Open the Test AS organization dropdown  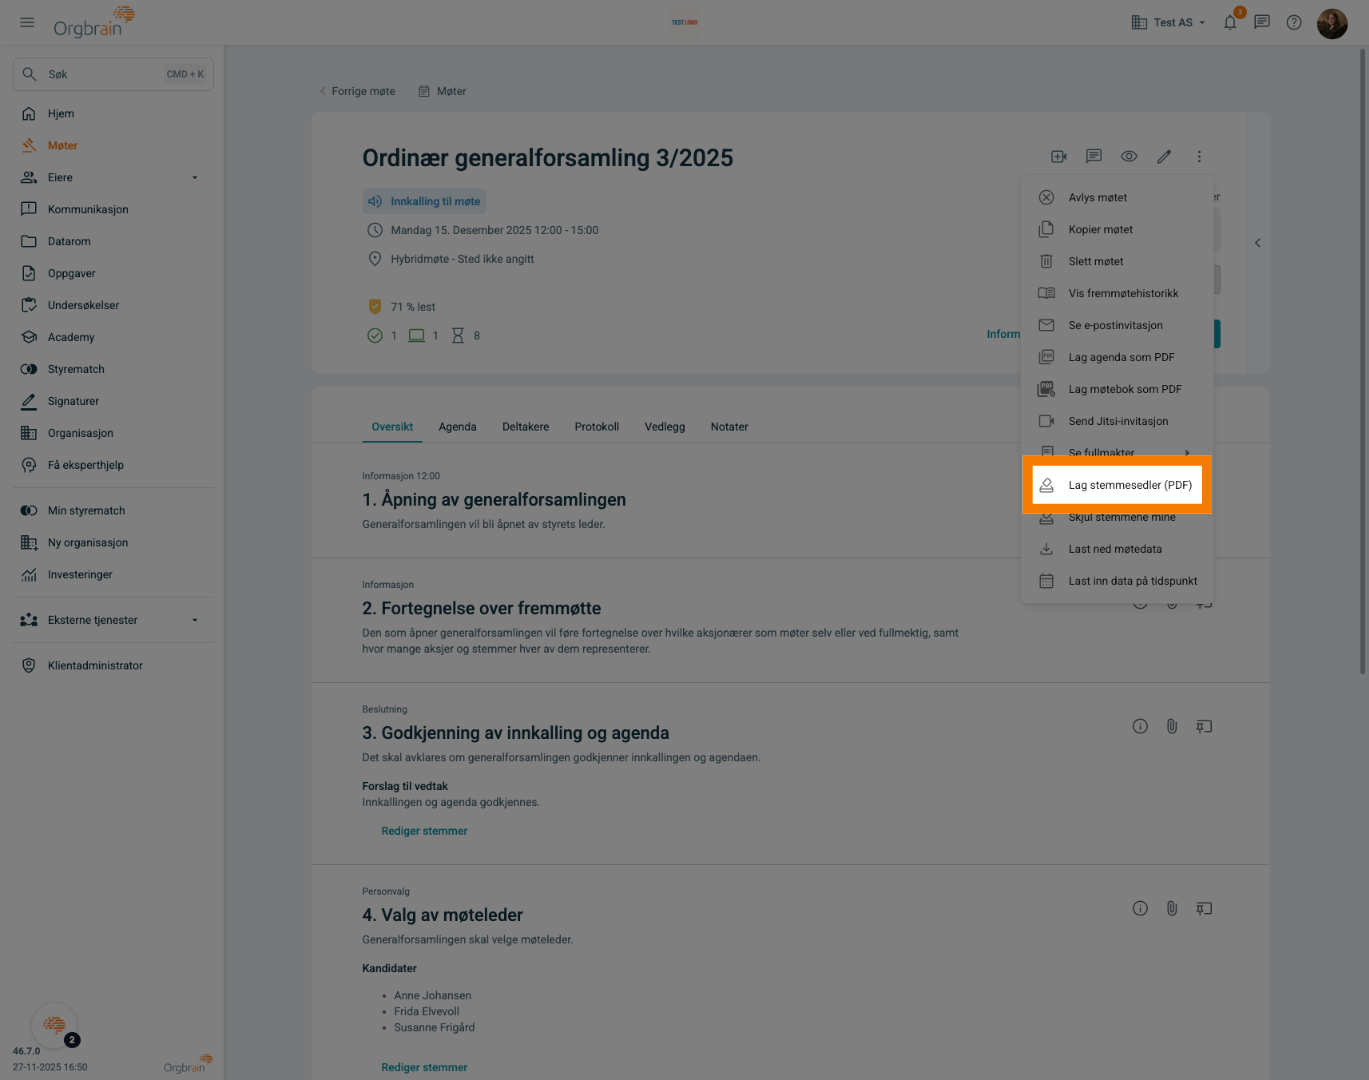click(1168, 22)
